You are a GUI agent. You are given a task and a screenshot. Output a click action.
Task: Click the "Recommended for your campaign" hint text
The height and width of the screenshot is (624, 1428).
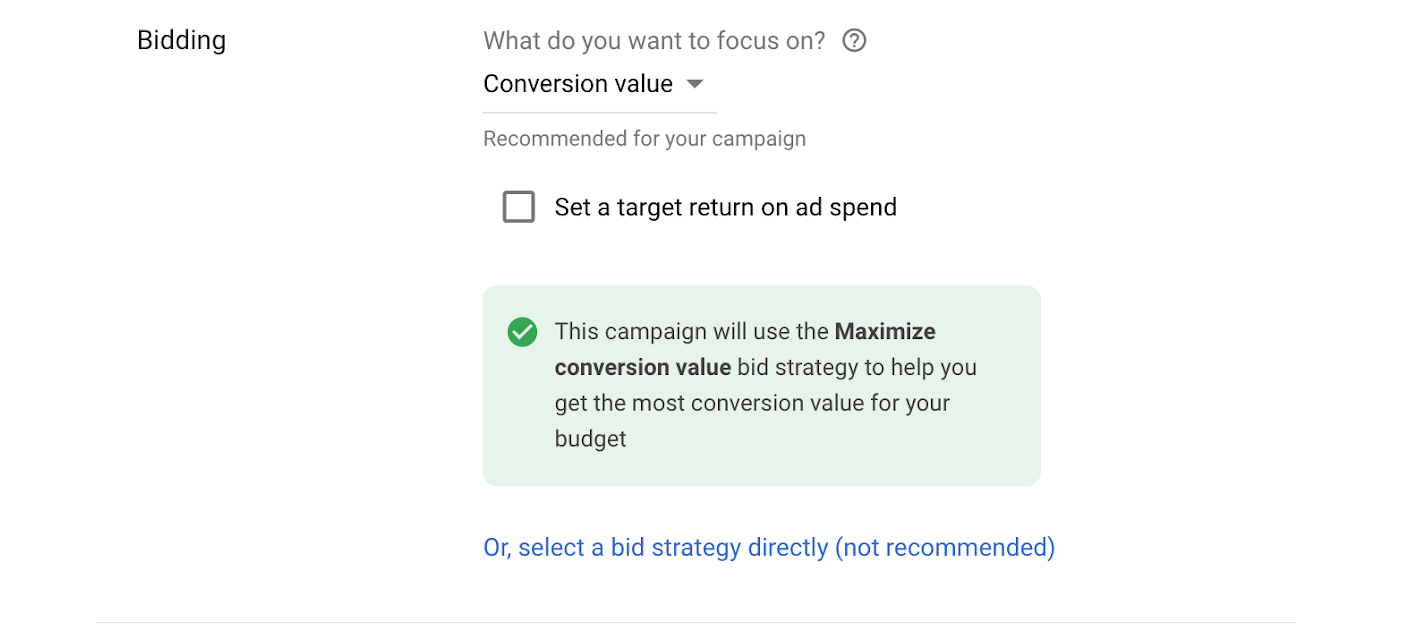click(x=644, y=139)
